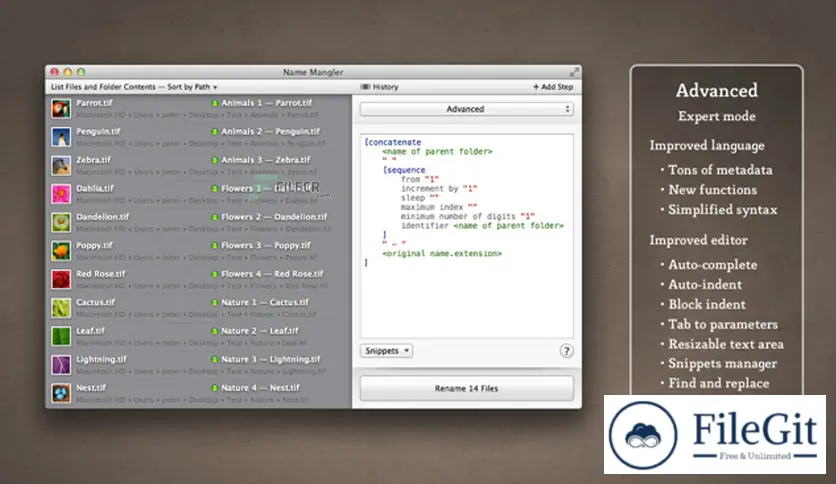
Task: Open the Advanced action type dropdown
Action: tap(467, 109)
